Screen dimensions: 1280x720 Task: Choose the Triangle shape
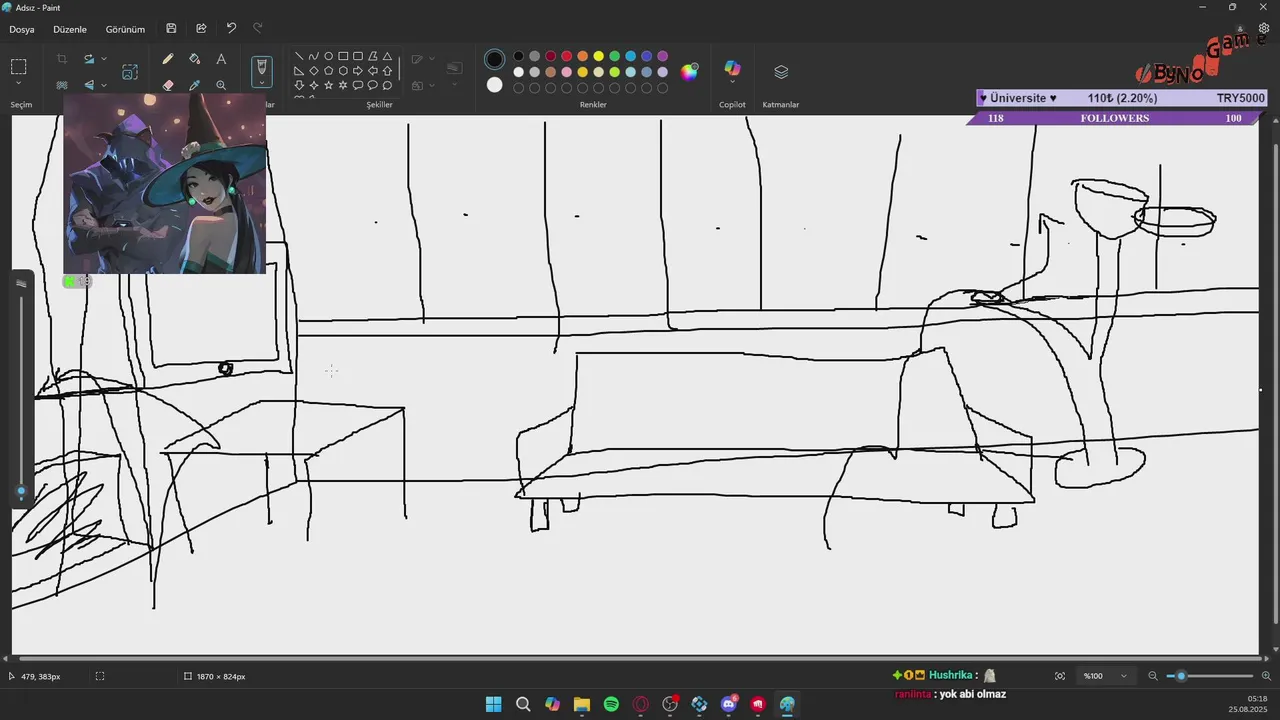click(387, 56)
